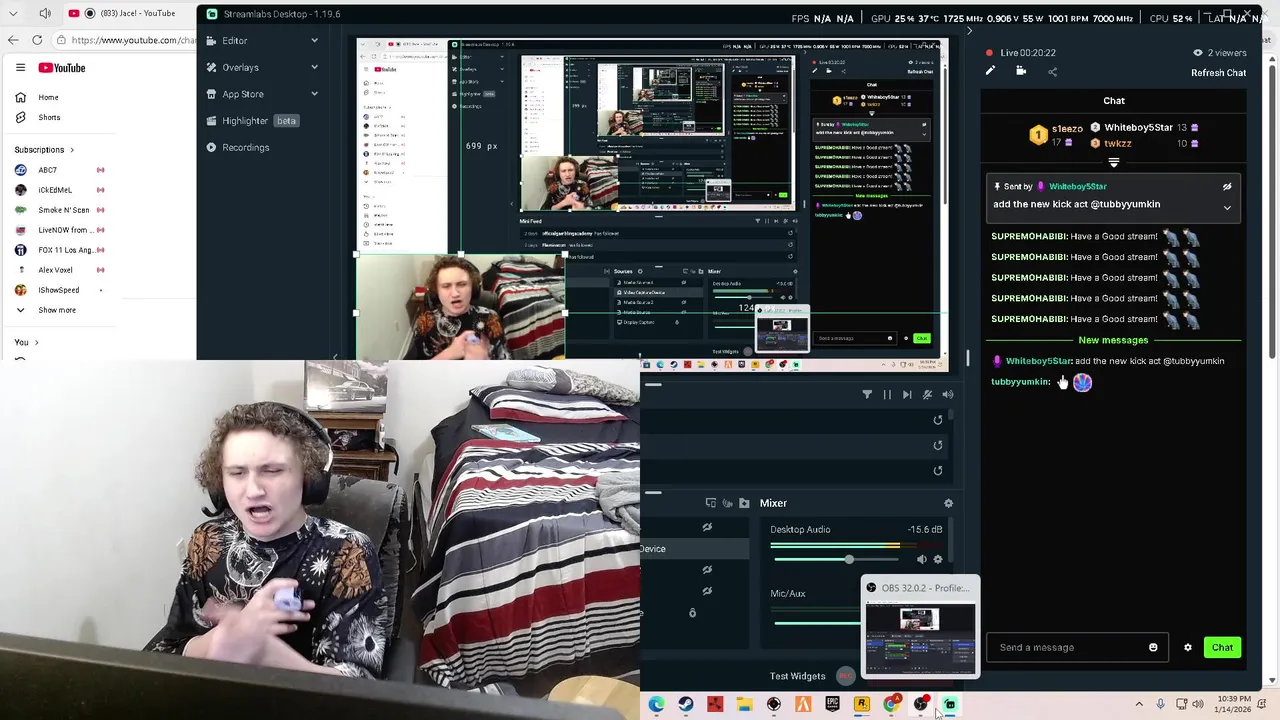1280x720 pixels.
Task: Add a folder in Sources panel
Action: click(x=744, y=503)
